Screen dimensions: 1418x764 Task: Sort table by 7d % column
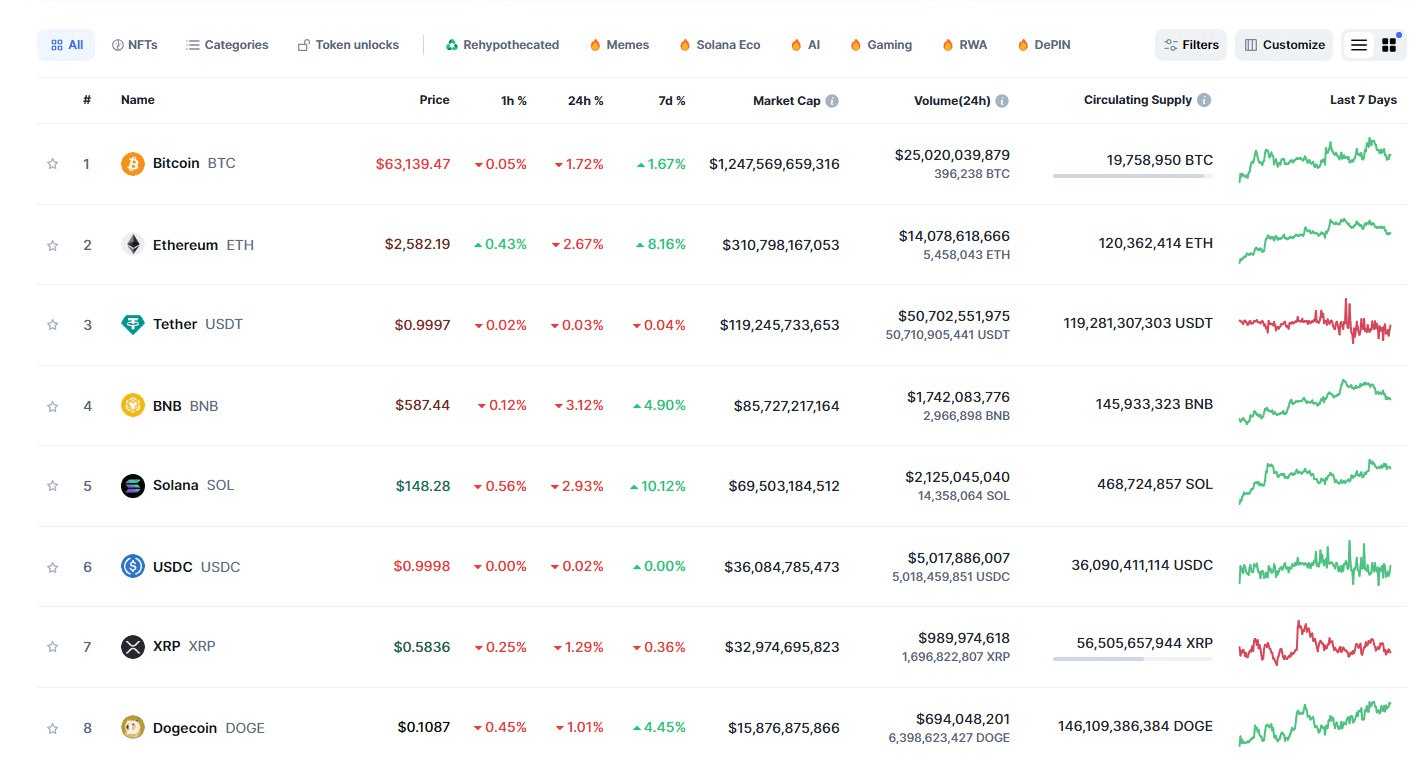coord(672,101)
